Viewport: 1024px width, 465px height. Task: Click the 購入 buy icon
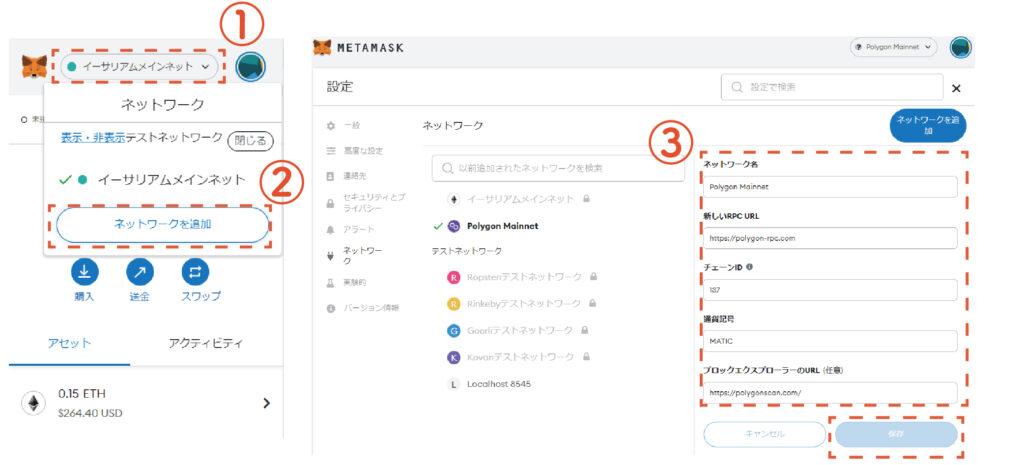(84, 272)
